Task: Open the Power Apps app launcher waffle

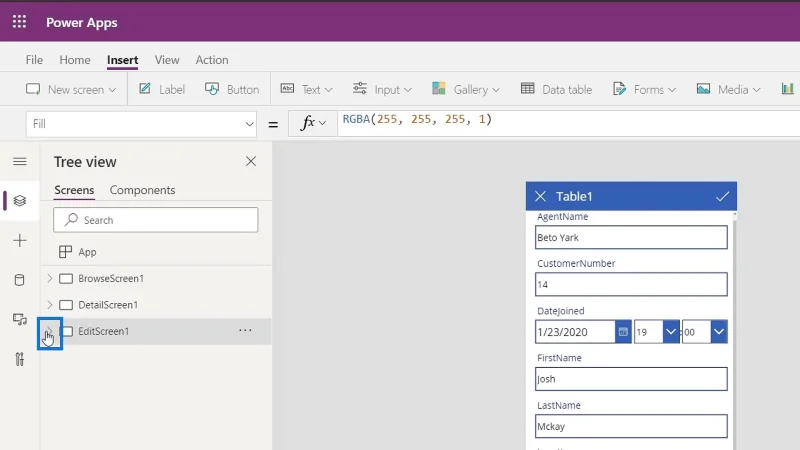Action: tap(19, 22)
